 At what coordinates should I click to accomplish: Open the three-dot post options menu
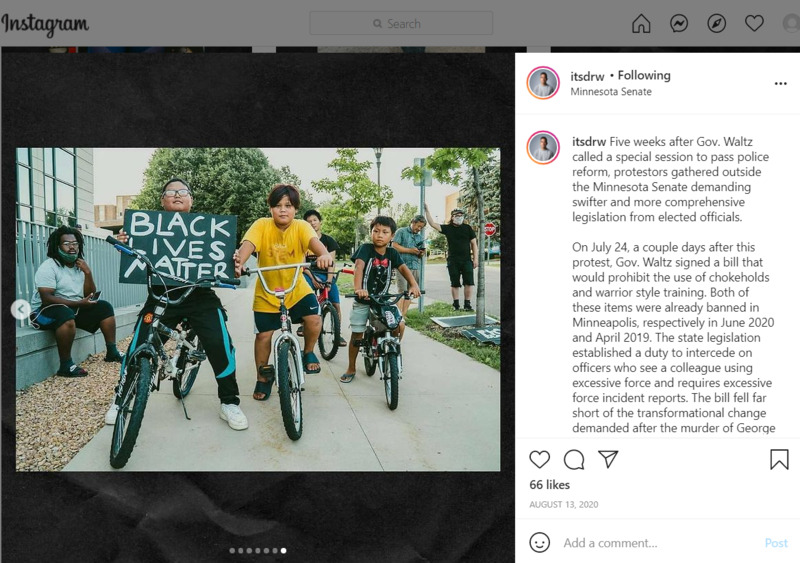click(x=781, y=84)
